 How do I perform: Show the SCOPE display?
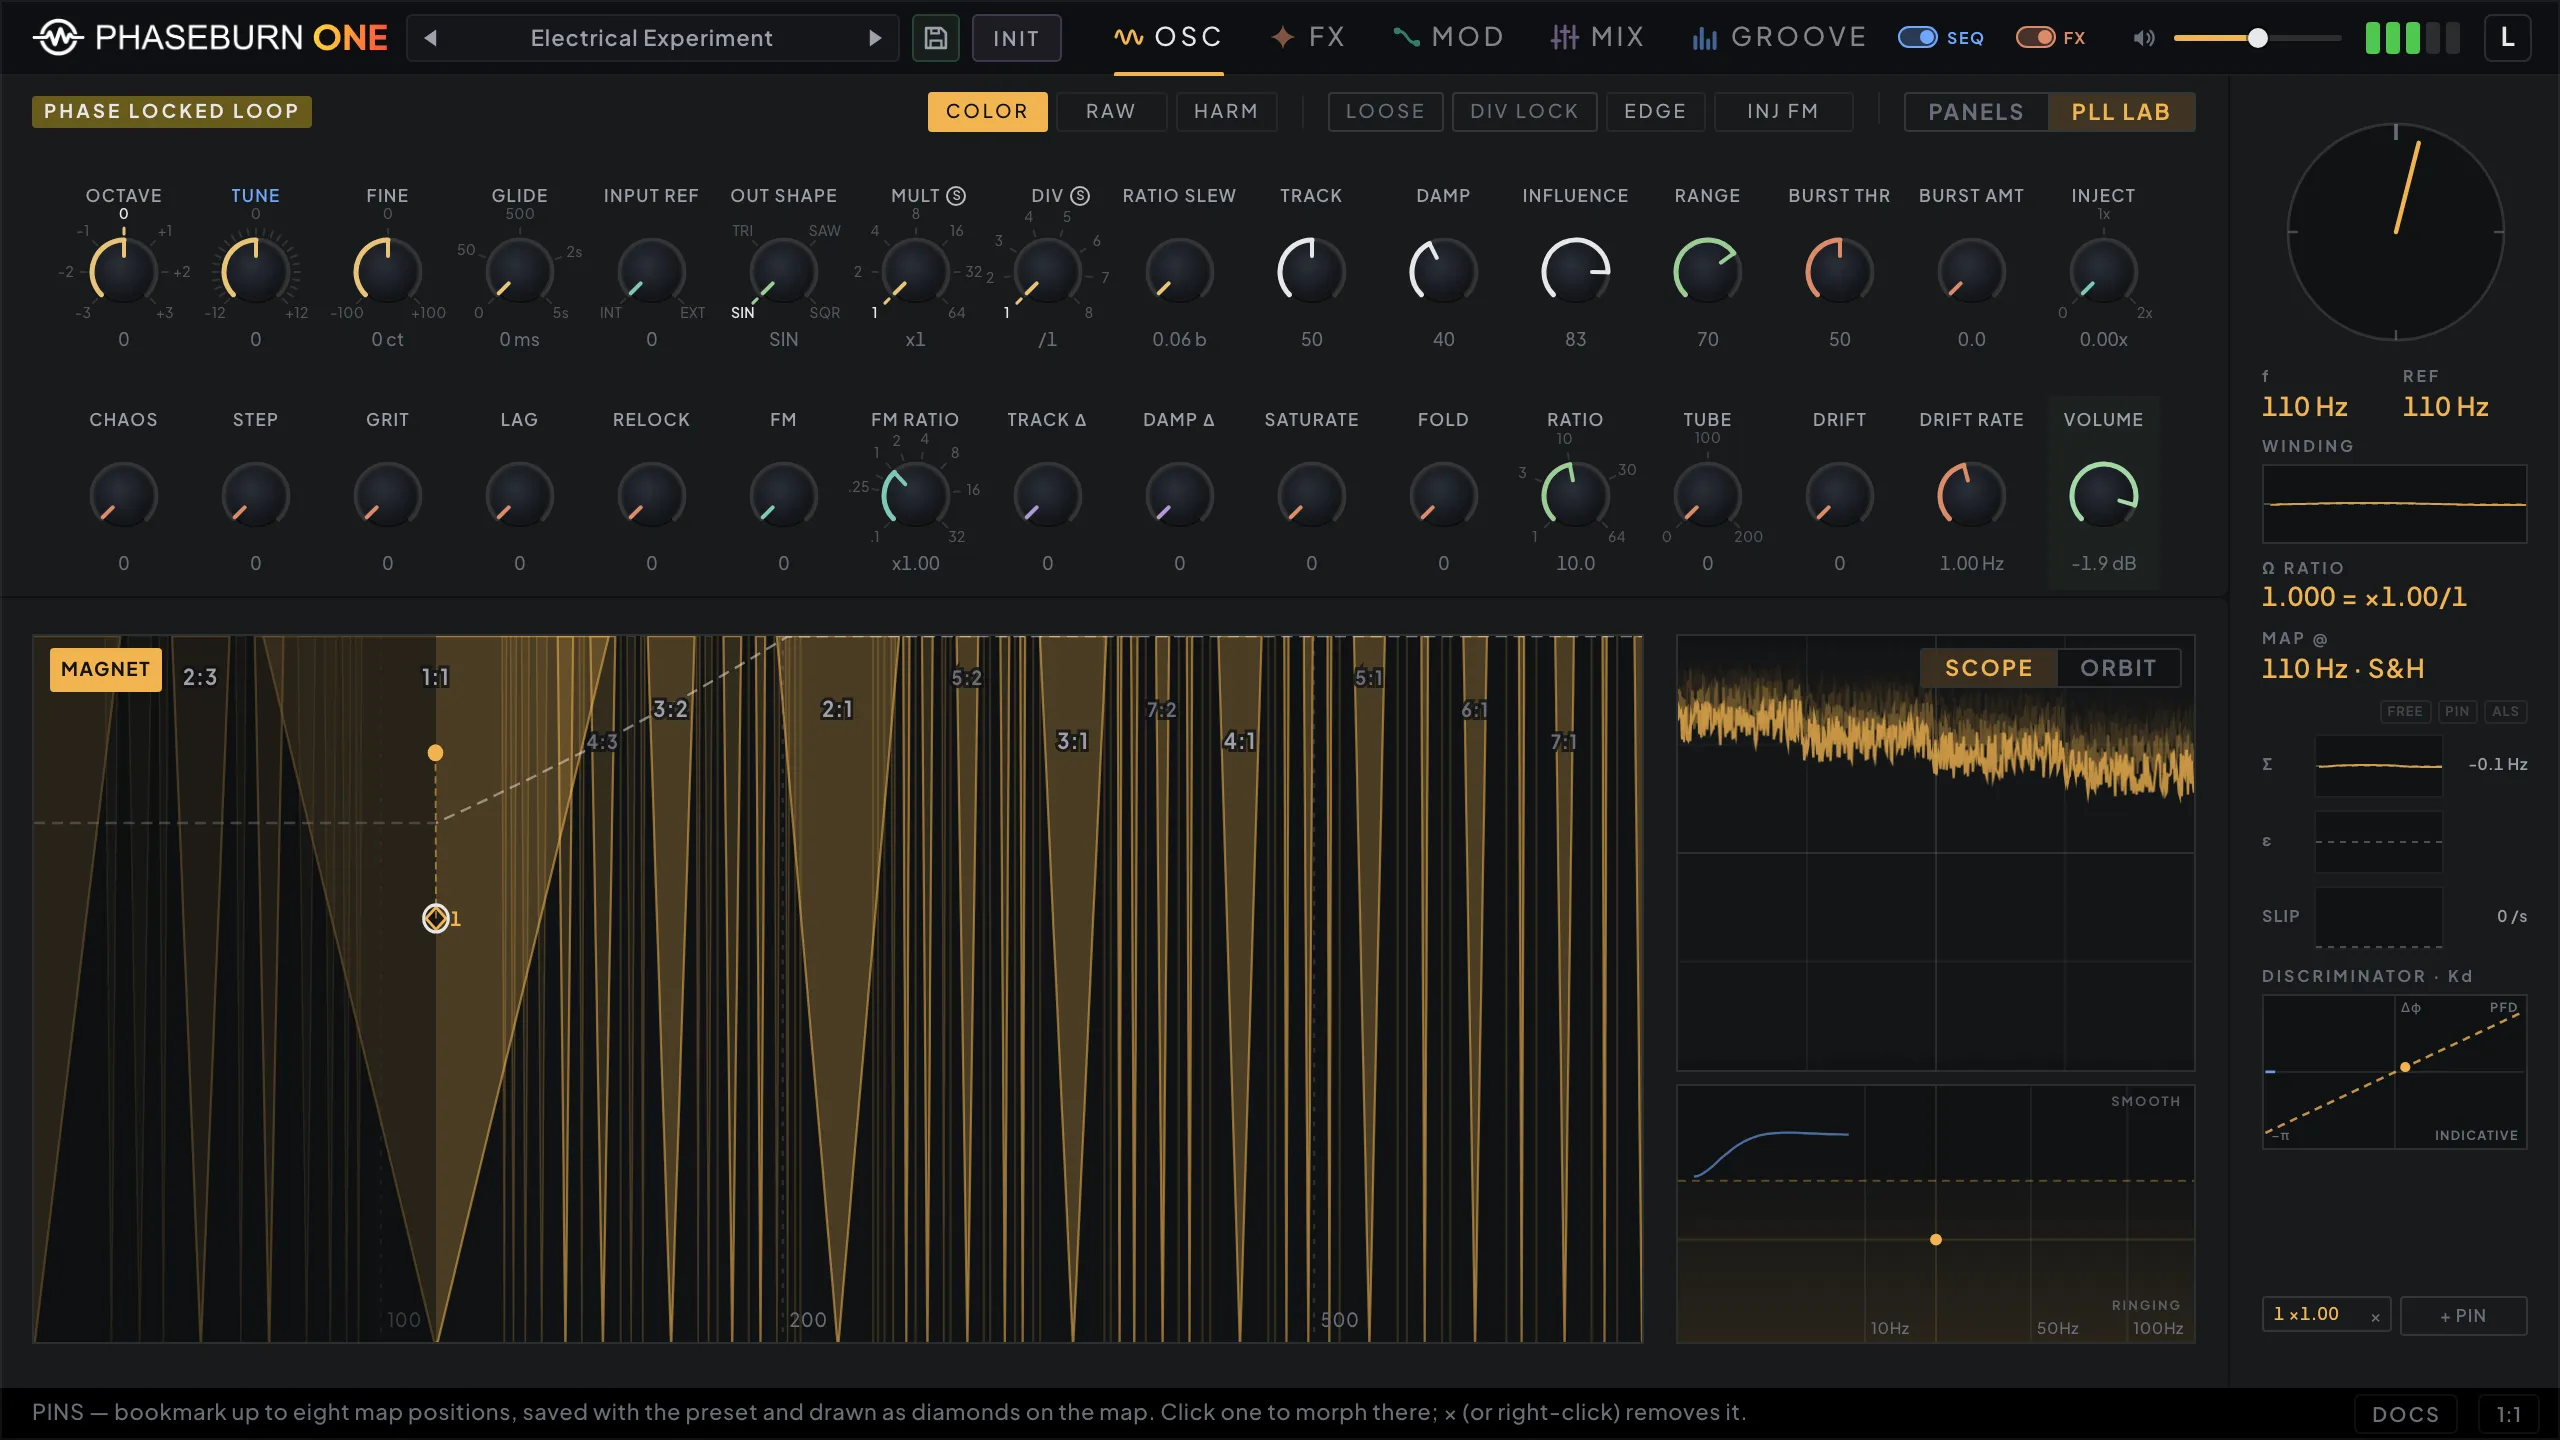point(1988,668)
